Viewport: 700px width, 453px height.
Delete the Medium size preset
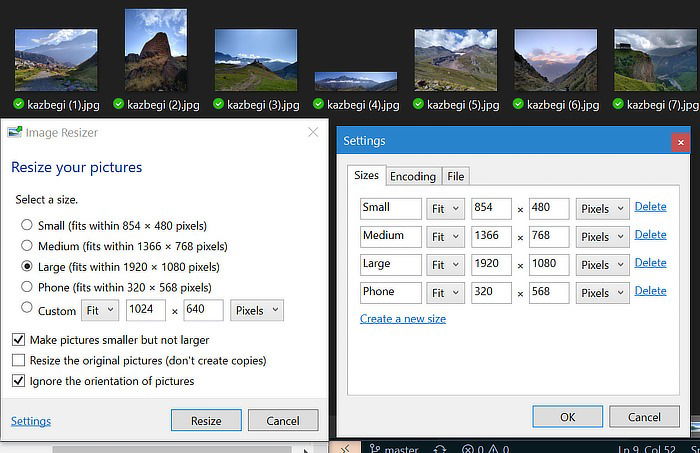pyautogui.click(x=650, y=235)
